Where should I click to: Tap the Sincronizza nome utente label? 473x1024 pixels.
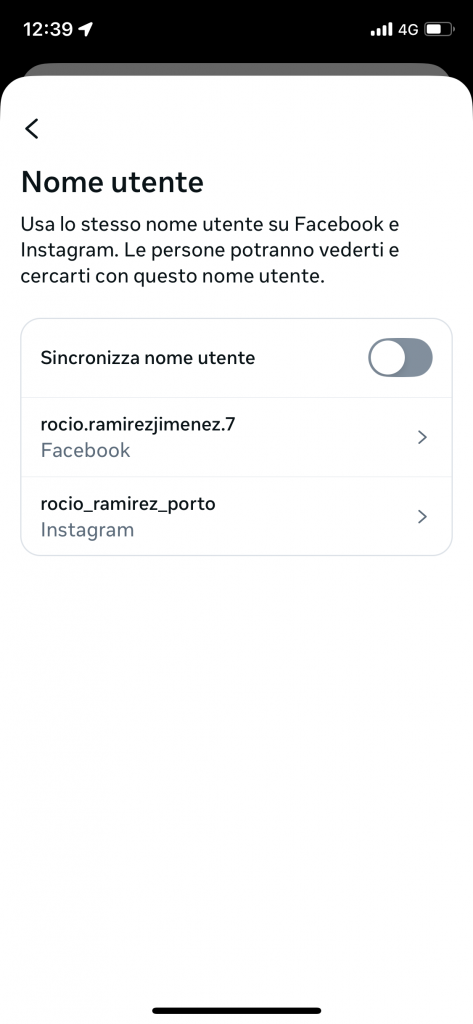tap(148, 358)
